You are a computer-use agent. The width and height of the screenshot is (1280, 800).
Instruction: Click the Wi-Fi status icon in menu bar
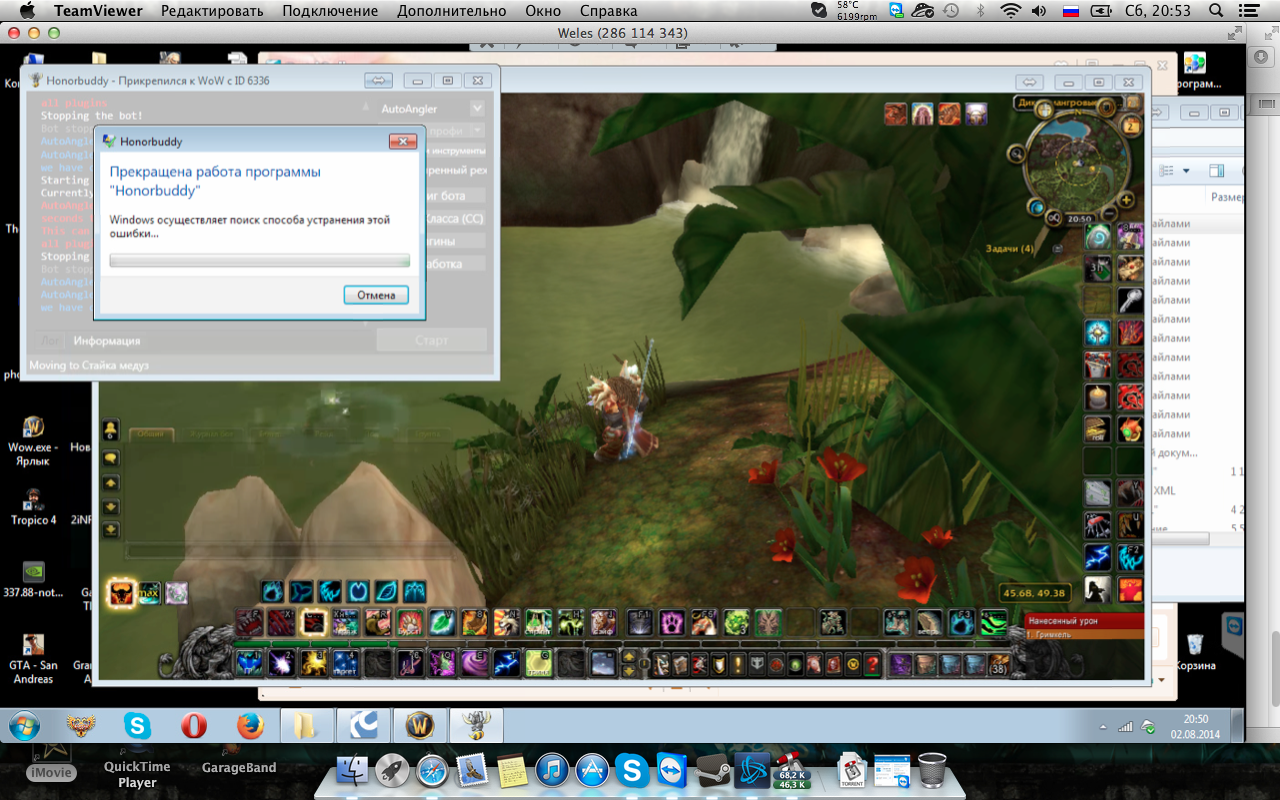(1011, 11)
